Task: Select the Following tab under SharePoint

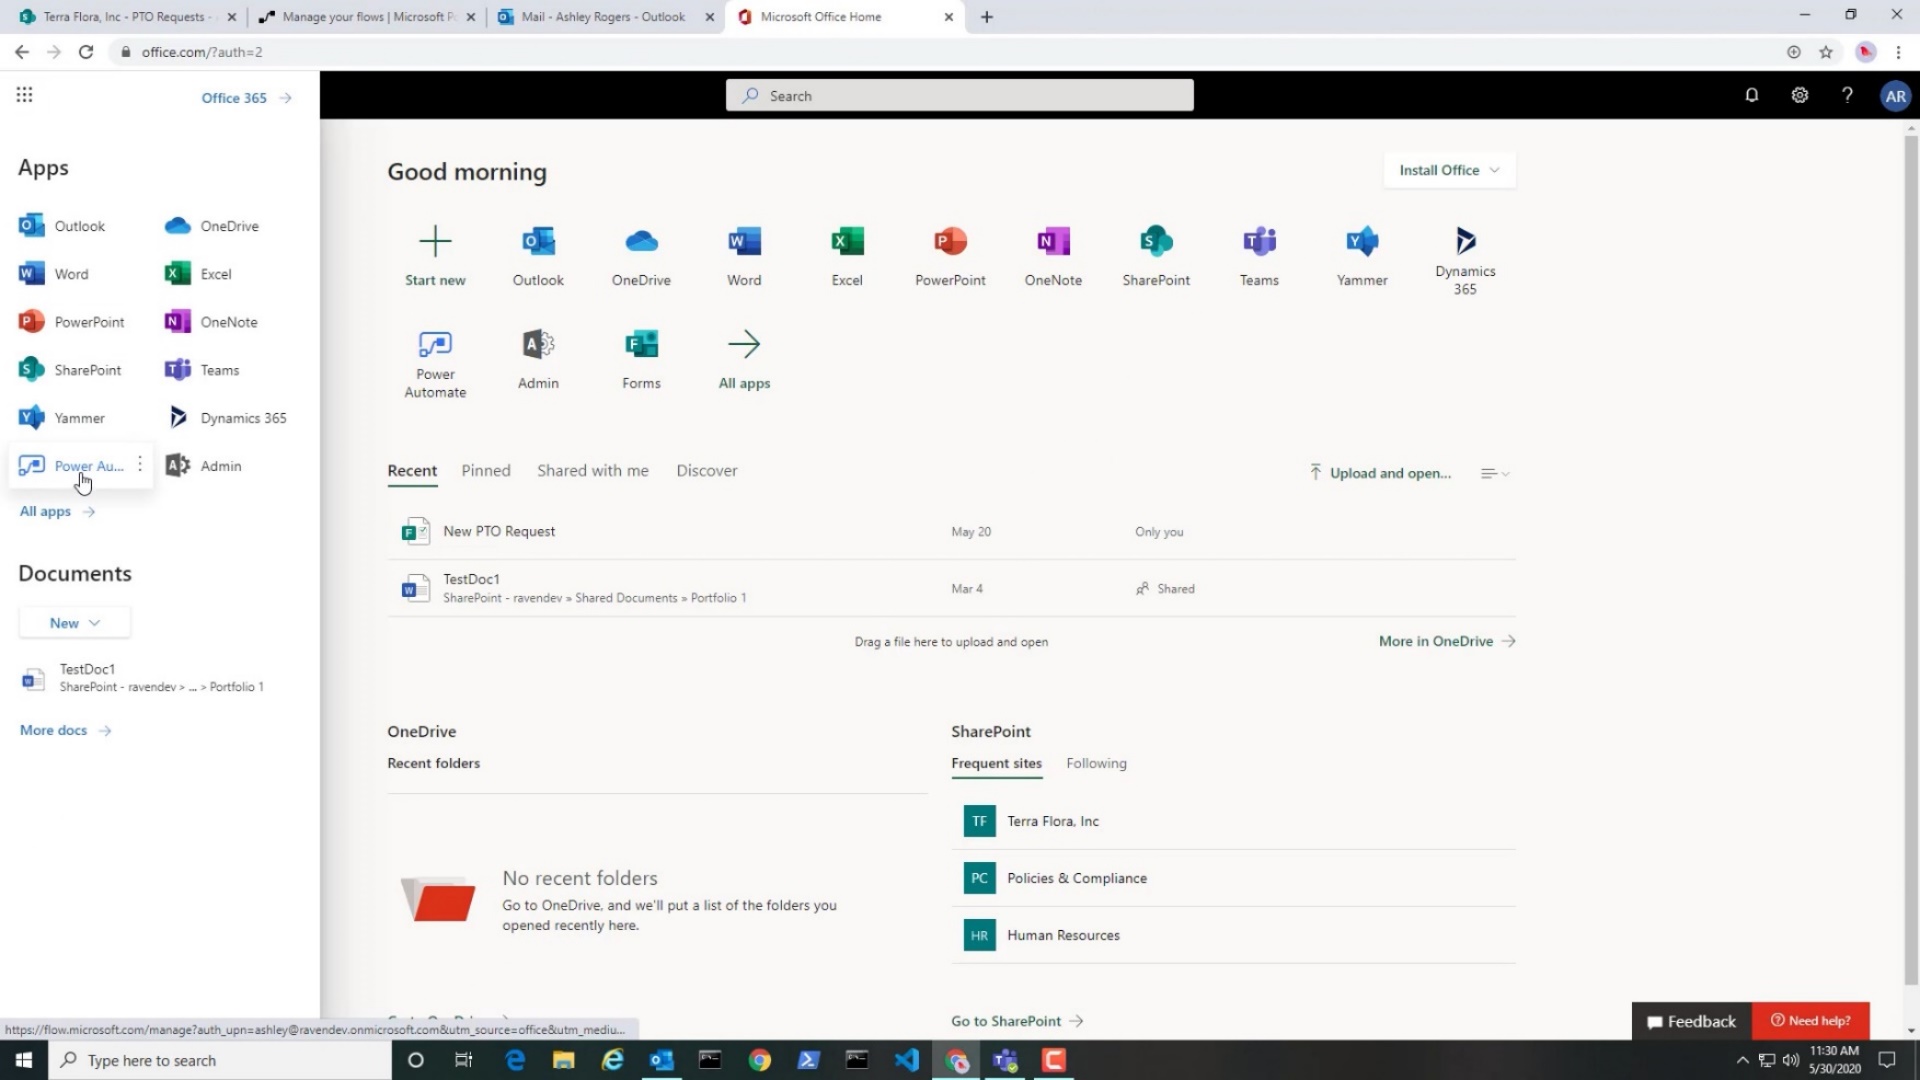Action: pyautogui.click(x=1096, y=763)
